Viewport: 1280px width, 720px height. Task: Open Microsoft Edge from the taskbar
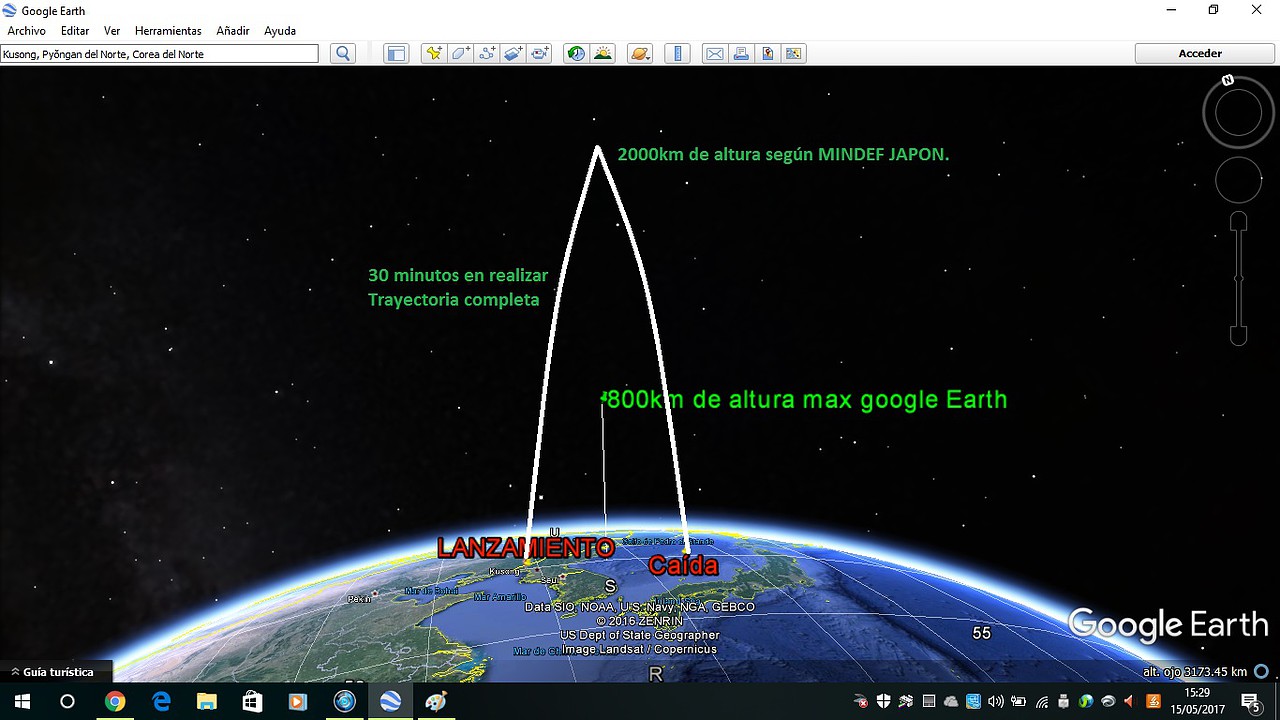(x=161, y=702)
